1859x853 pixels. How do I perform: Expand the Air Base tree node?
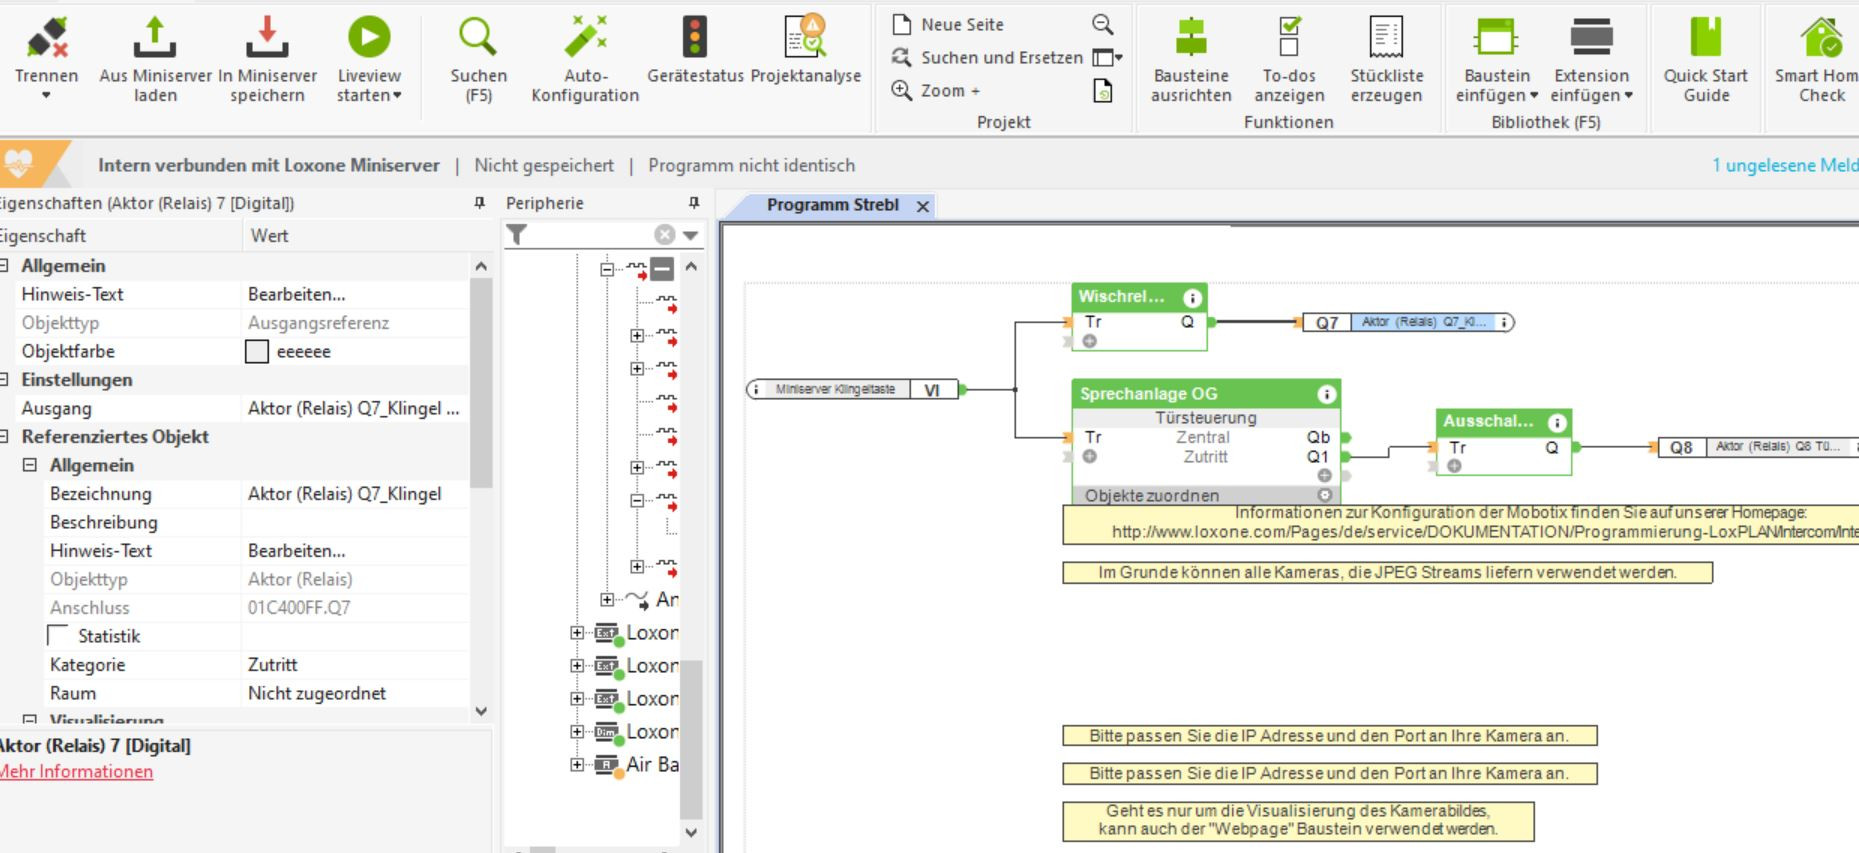(x=577, y=765)
